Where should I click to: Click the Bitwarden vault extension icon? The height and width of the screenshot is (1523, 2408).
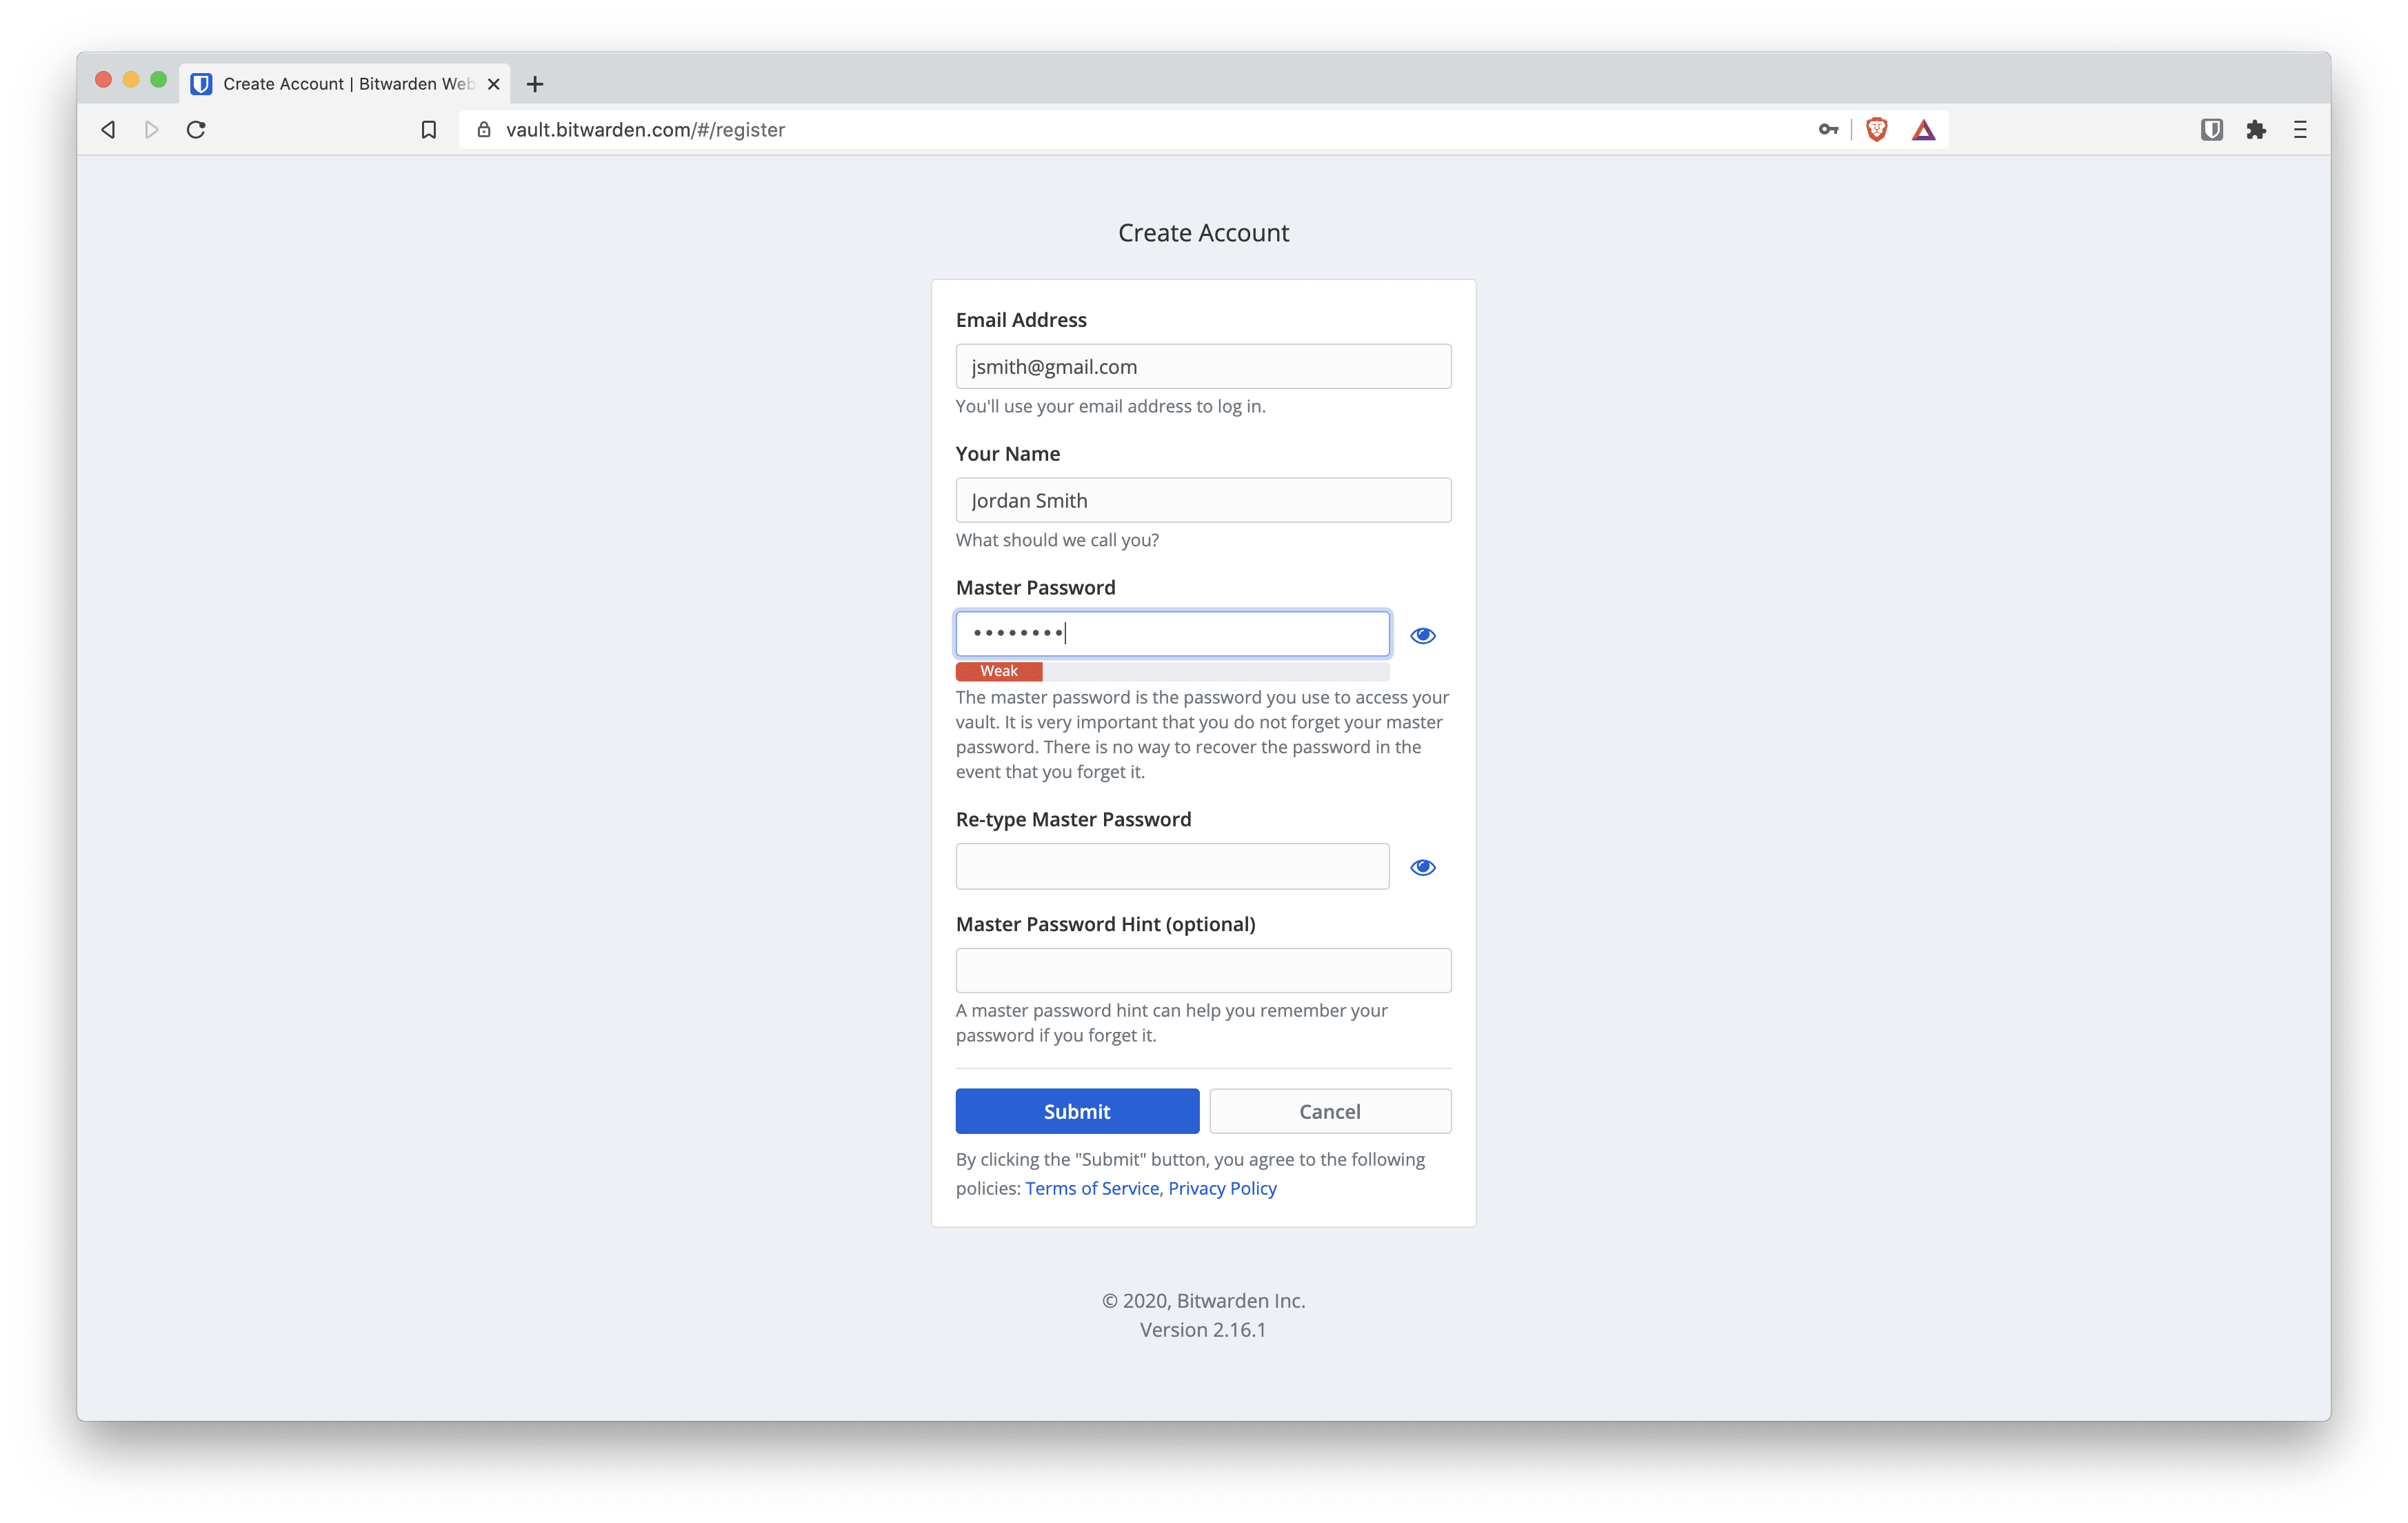coord(2214,128)
